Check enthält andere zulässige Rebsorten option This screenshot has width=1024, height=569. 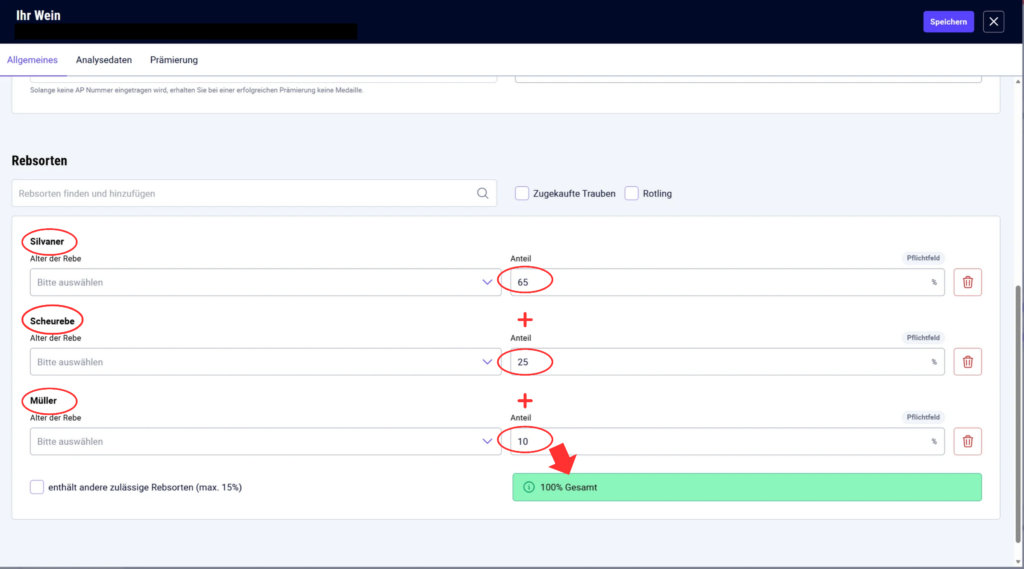click(37, 487)
